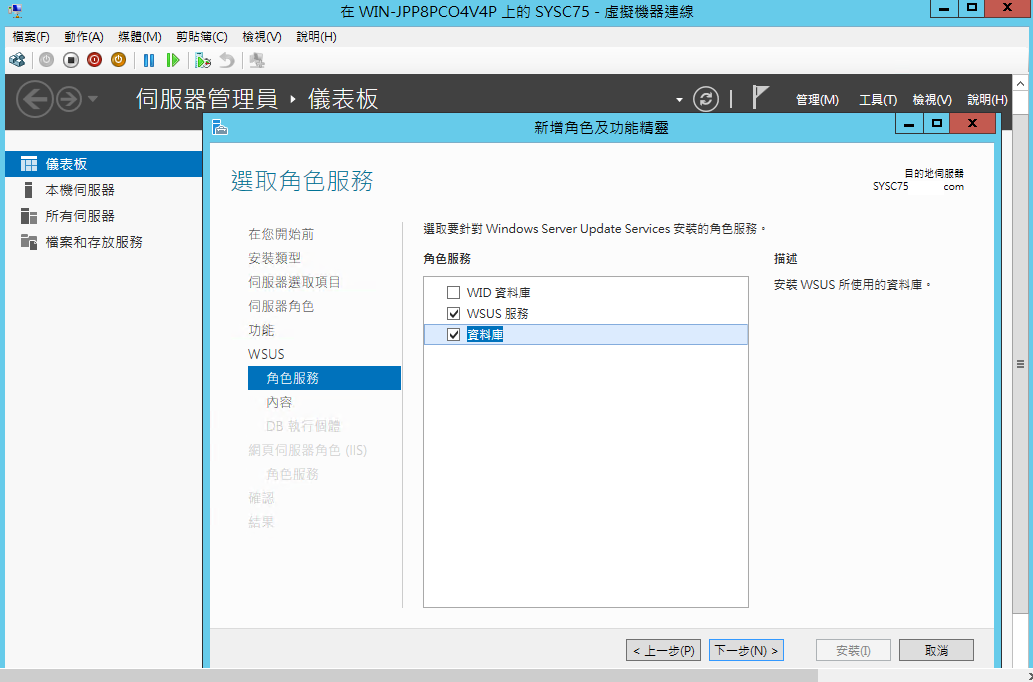The width and height of the screenshot is (1033, 682).
Task: Click the VM connection window title icon
Action: pos(15,11)
